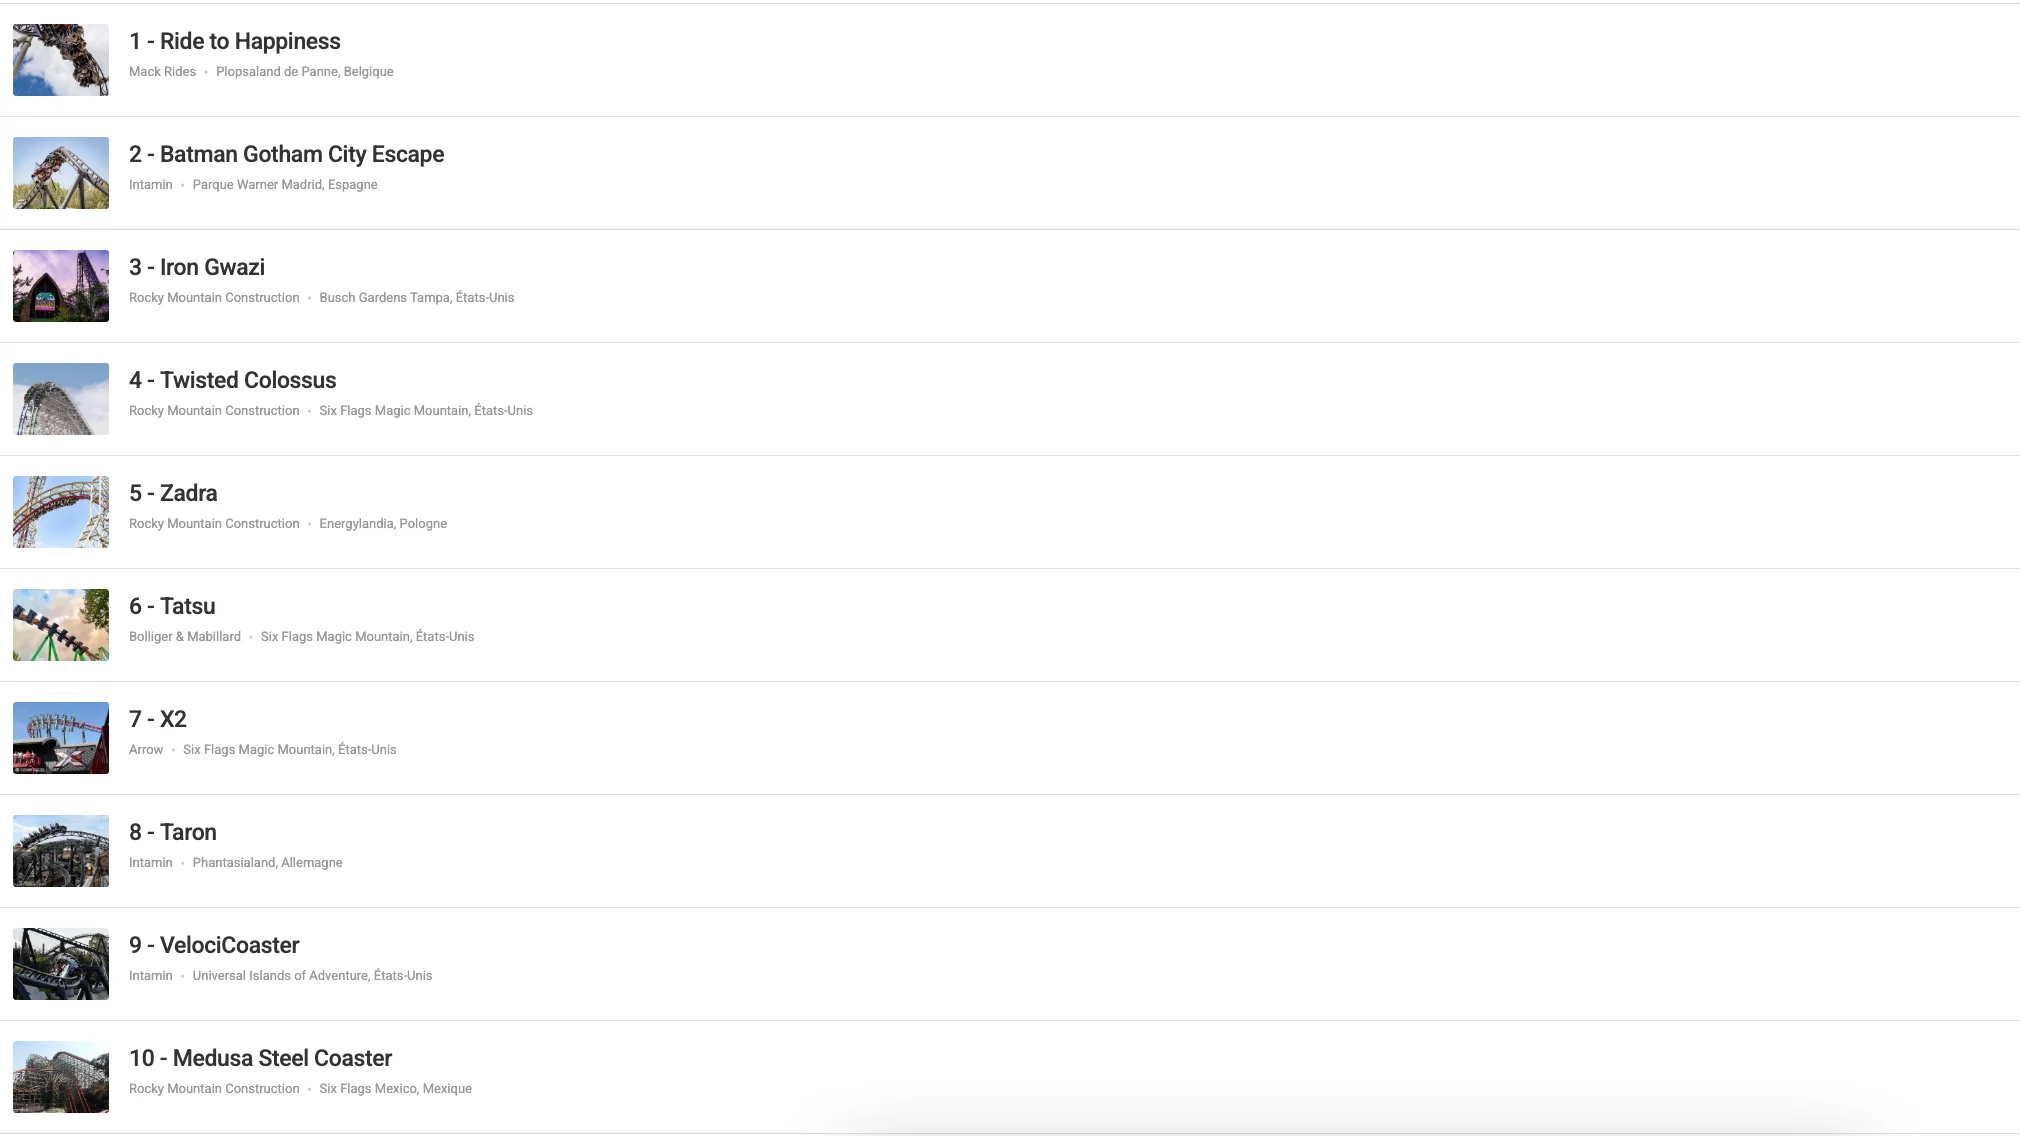Open the VelociCoaster thumbnail image

tap(61, 964)
